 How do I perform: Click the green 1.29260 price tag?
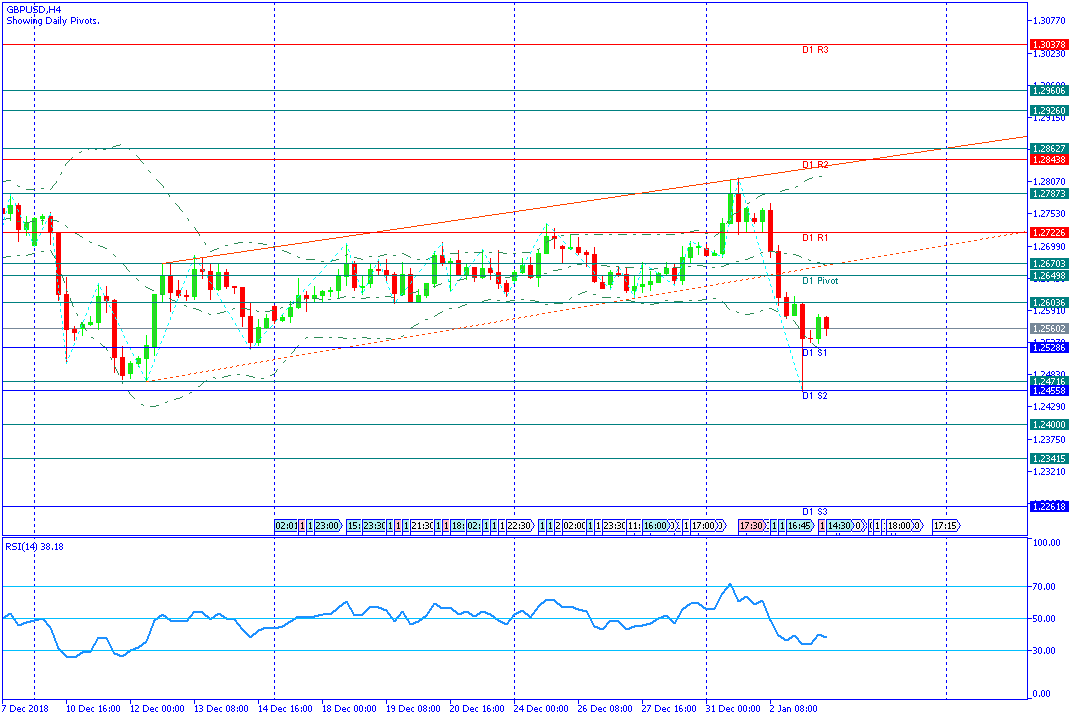[x=1048, y=111]
